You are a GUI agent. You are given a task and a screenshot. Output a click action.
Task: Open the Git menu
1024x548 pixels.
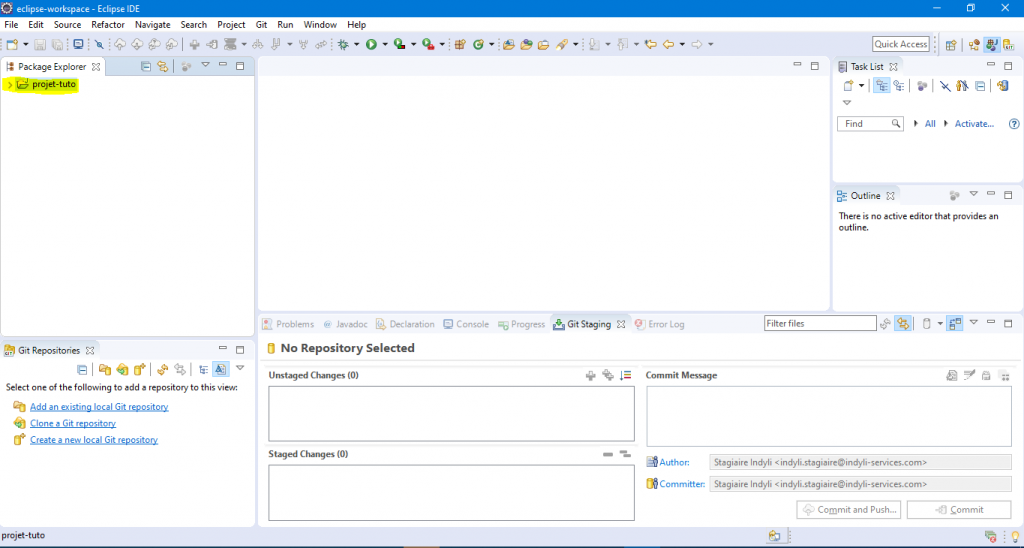(261, 25)
